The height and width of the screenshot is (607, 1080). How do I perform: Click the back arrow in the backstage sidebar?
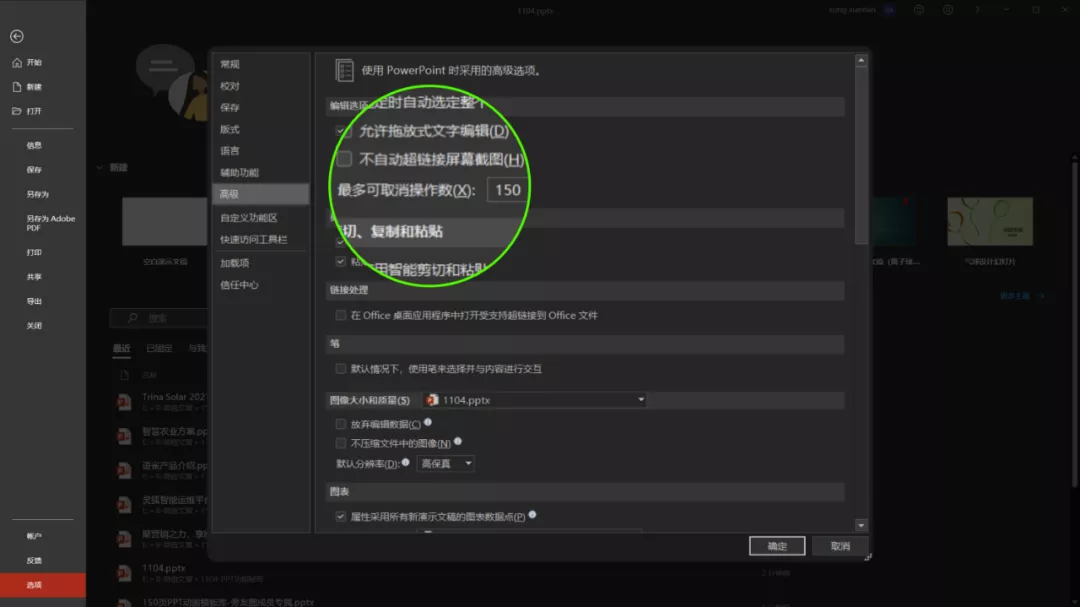click(x=17, y=37)
